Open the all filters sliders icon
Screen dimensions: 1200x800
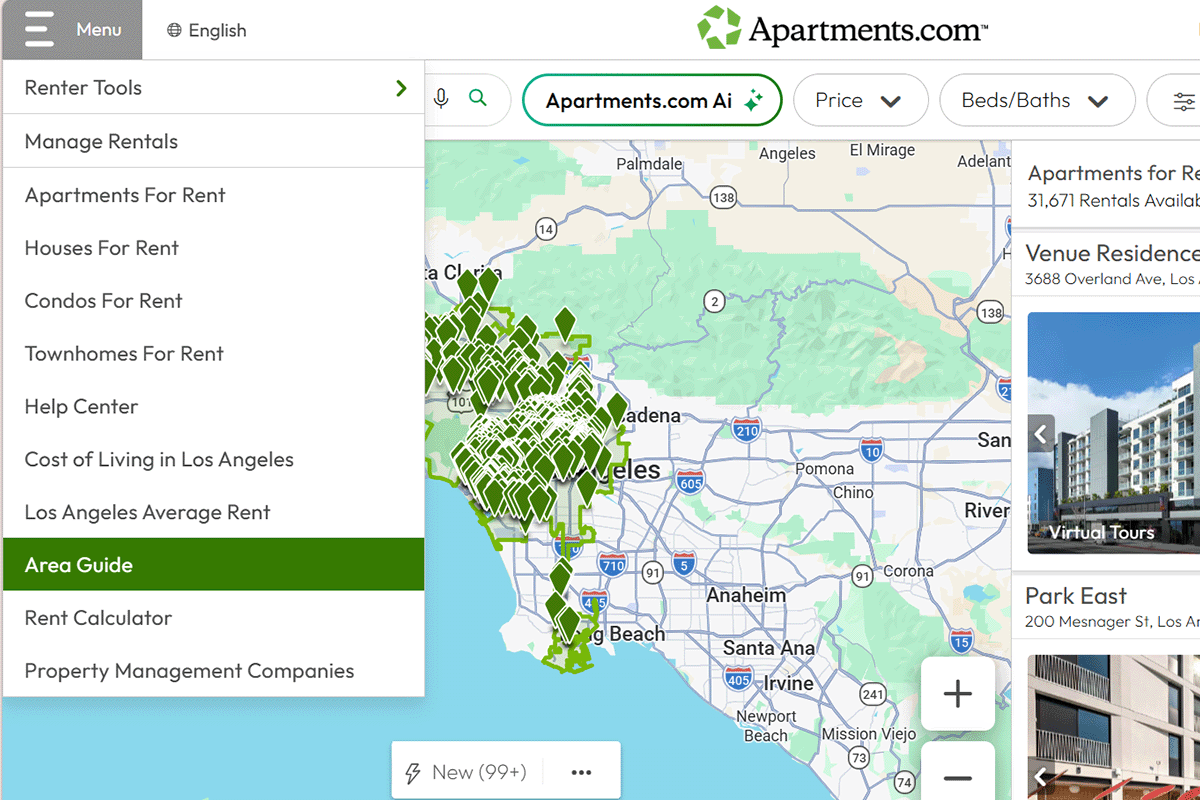coord(1183,101)
